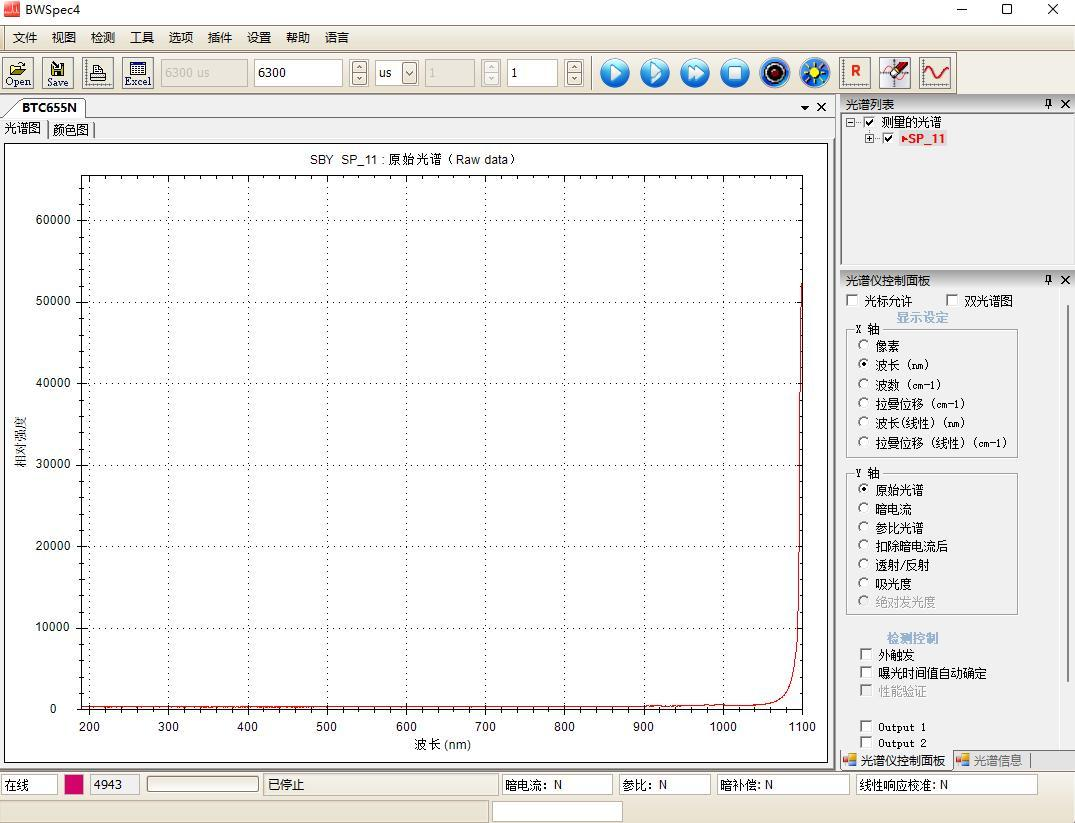Open the 检测 menu
The height and width of the screenshot is (823, 1075).
pos(102,37)
